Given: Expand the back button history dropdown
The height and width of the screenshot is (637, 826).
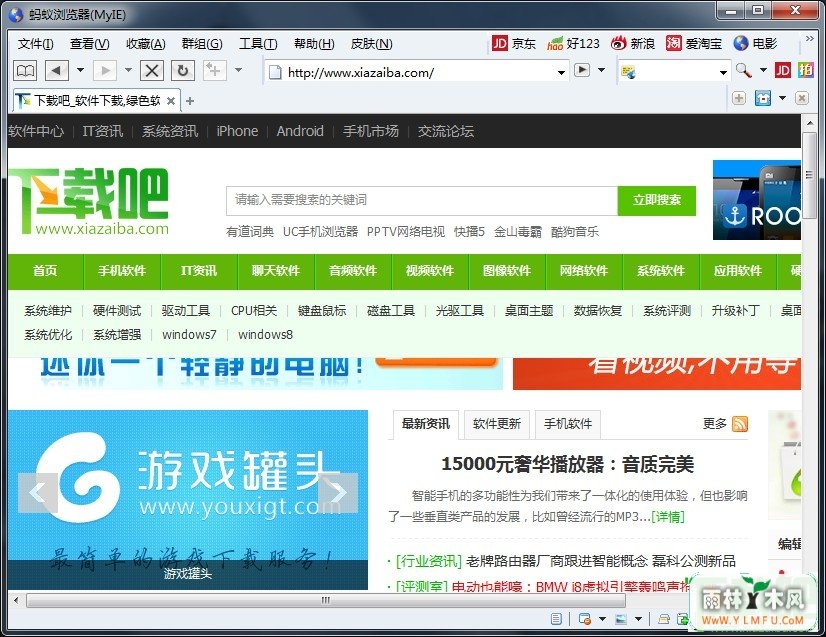Looking at the screenshot, I should [81, 70].
